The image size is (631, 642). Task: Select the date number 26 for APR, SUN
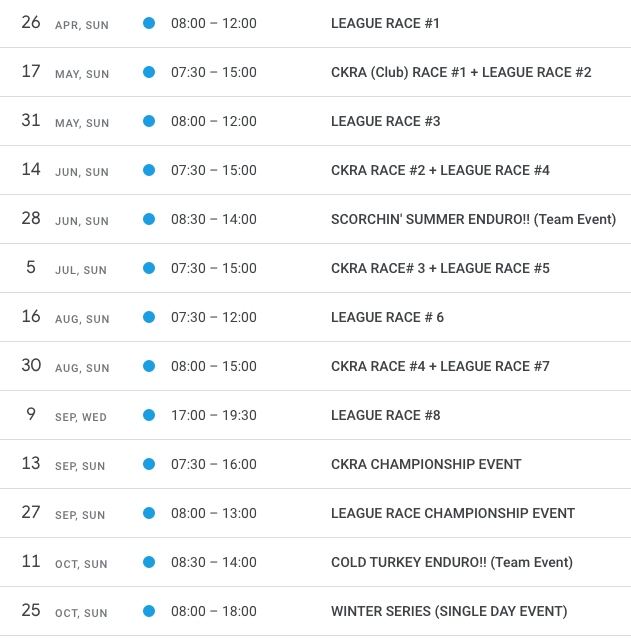pyautogui.click(x=31, y=23)
